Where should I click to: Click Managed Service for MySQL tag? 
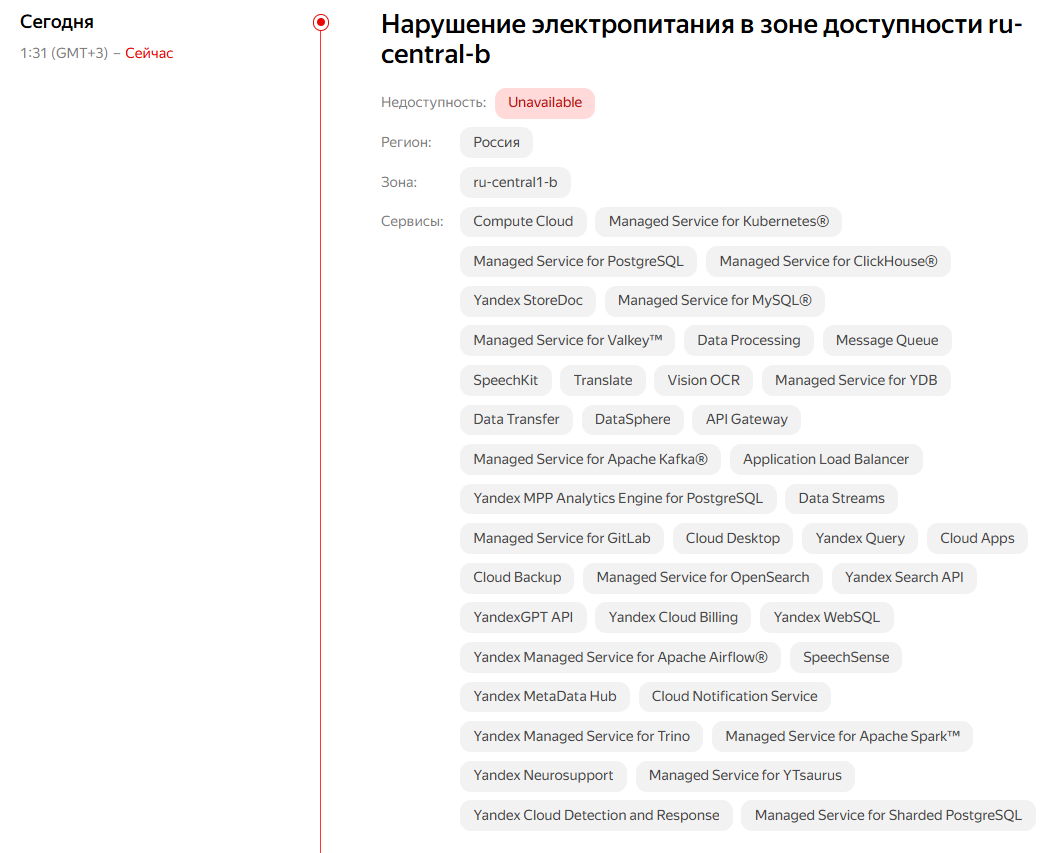click(x=715, y=301)
